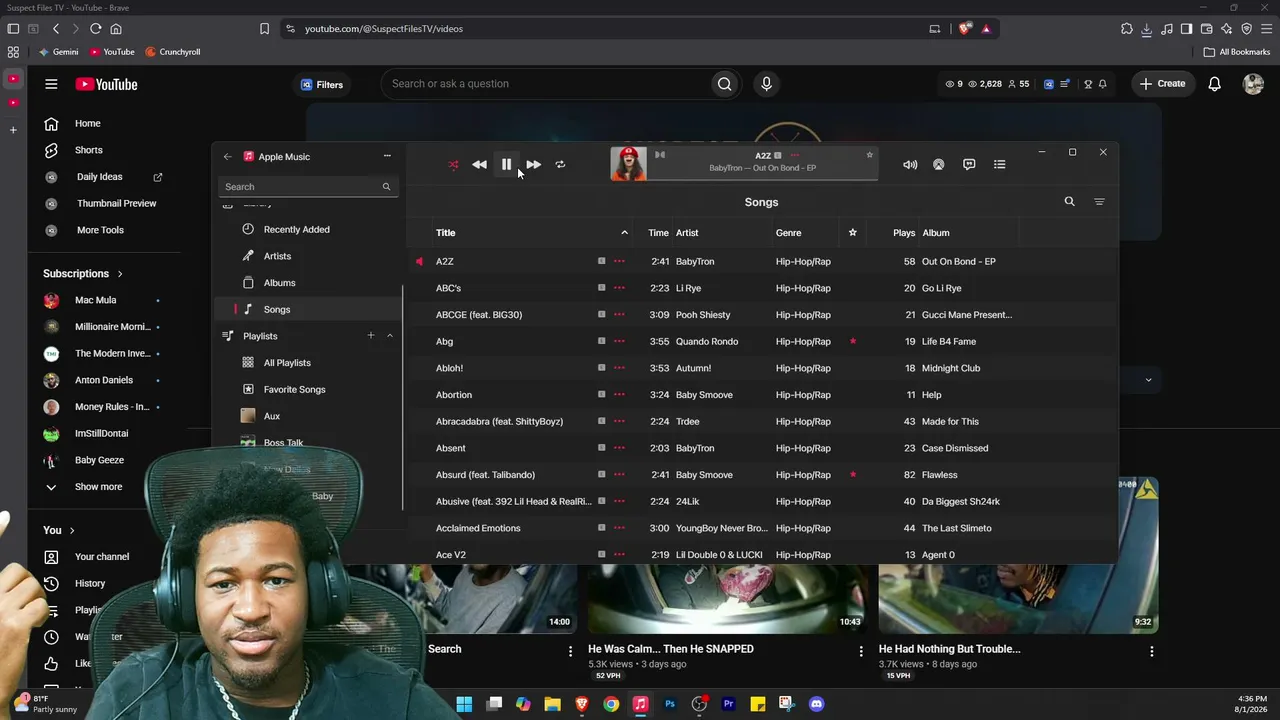Image resolution: width=1280 pixels, height=720 pixels.
Task: Pause the playing song A2Z
Action: 506,165
